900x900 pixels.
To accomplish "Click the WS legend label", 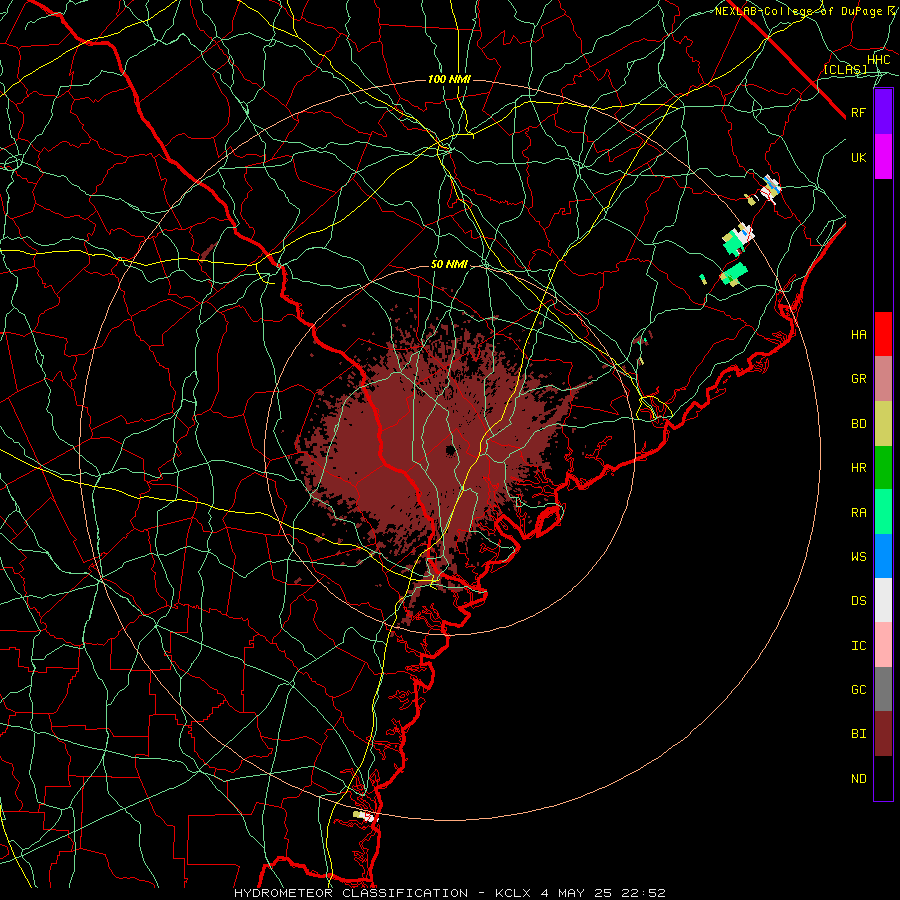I will tap(858, 557).
